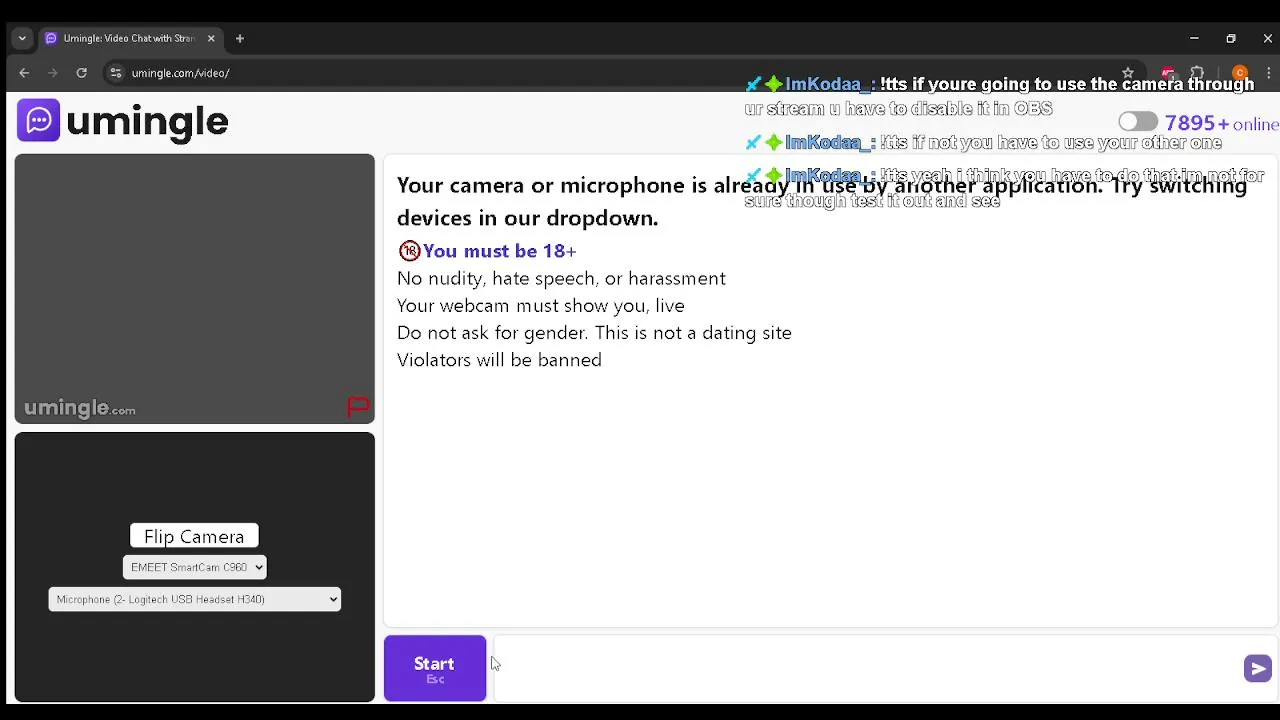Open a new browser tab
This screenshot has width=1280, height=720.
(x=240, y=38)
